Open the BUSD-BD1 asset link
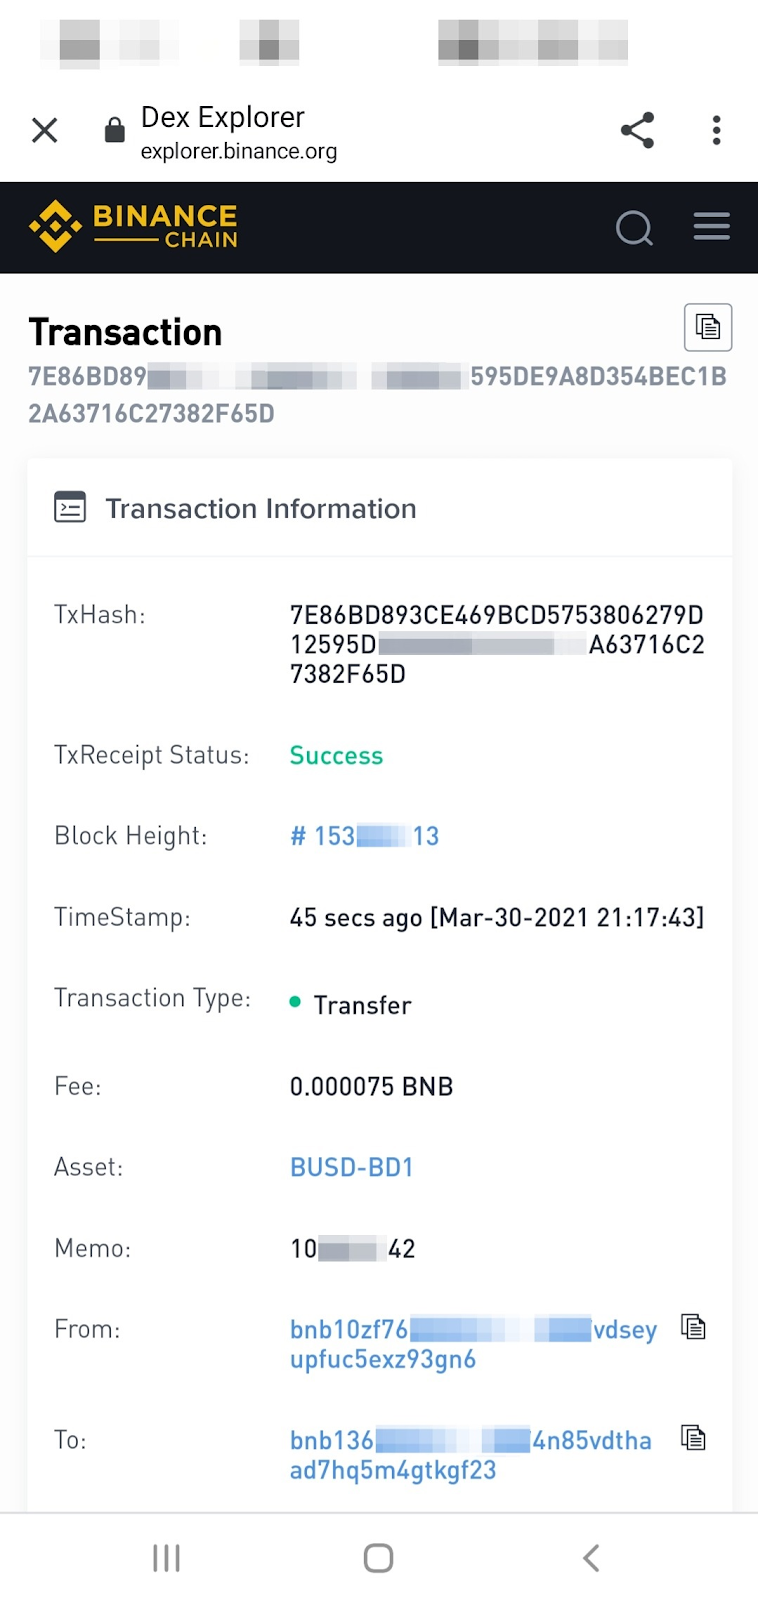Image resolution: width=758 pixels, height=1600 pixels. (352, 1167)
